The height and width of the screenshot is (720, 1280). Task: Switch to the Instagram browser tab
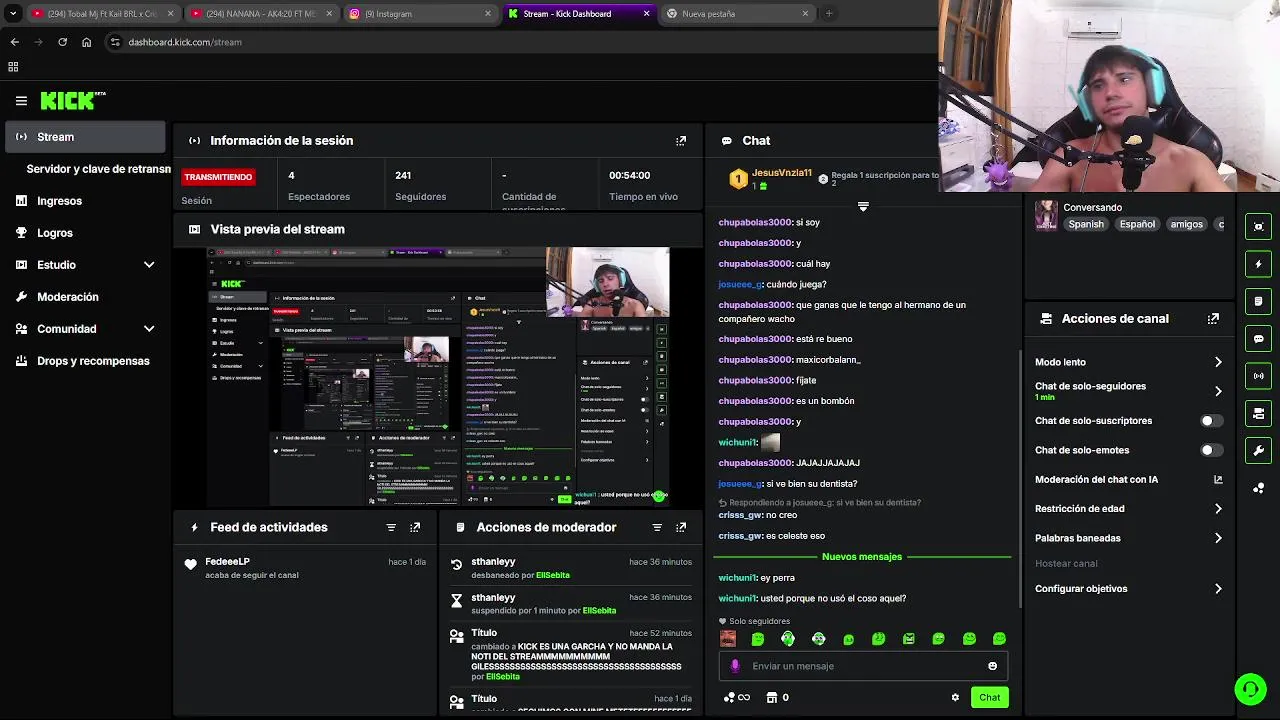pos(420,14)
